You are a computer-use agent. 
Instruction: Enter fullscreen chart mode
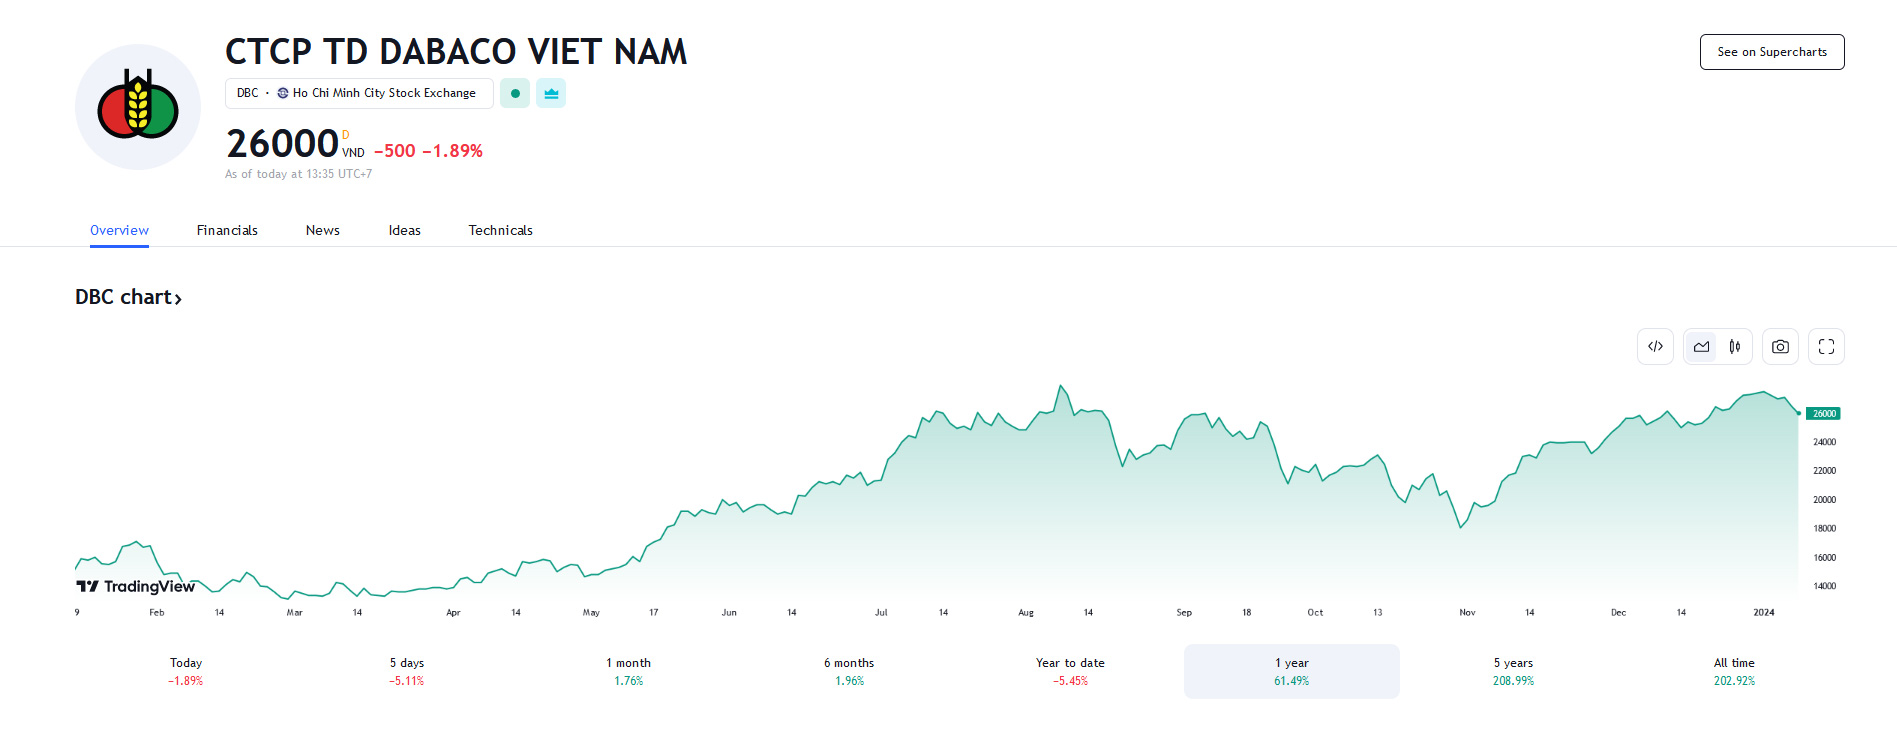1826,346
